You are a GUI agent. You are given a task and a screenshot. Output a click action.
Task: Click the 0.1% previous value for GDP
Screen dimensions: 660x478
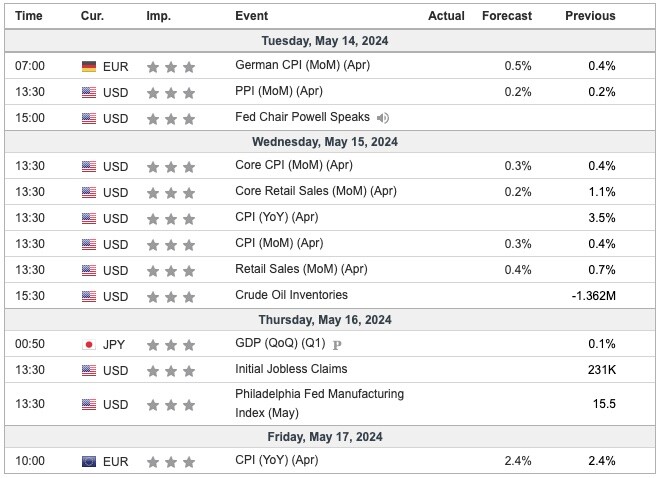(602, 344)
